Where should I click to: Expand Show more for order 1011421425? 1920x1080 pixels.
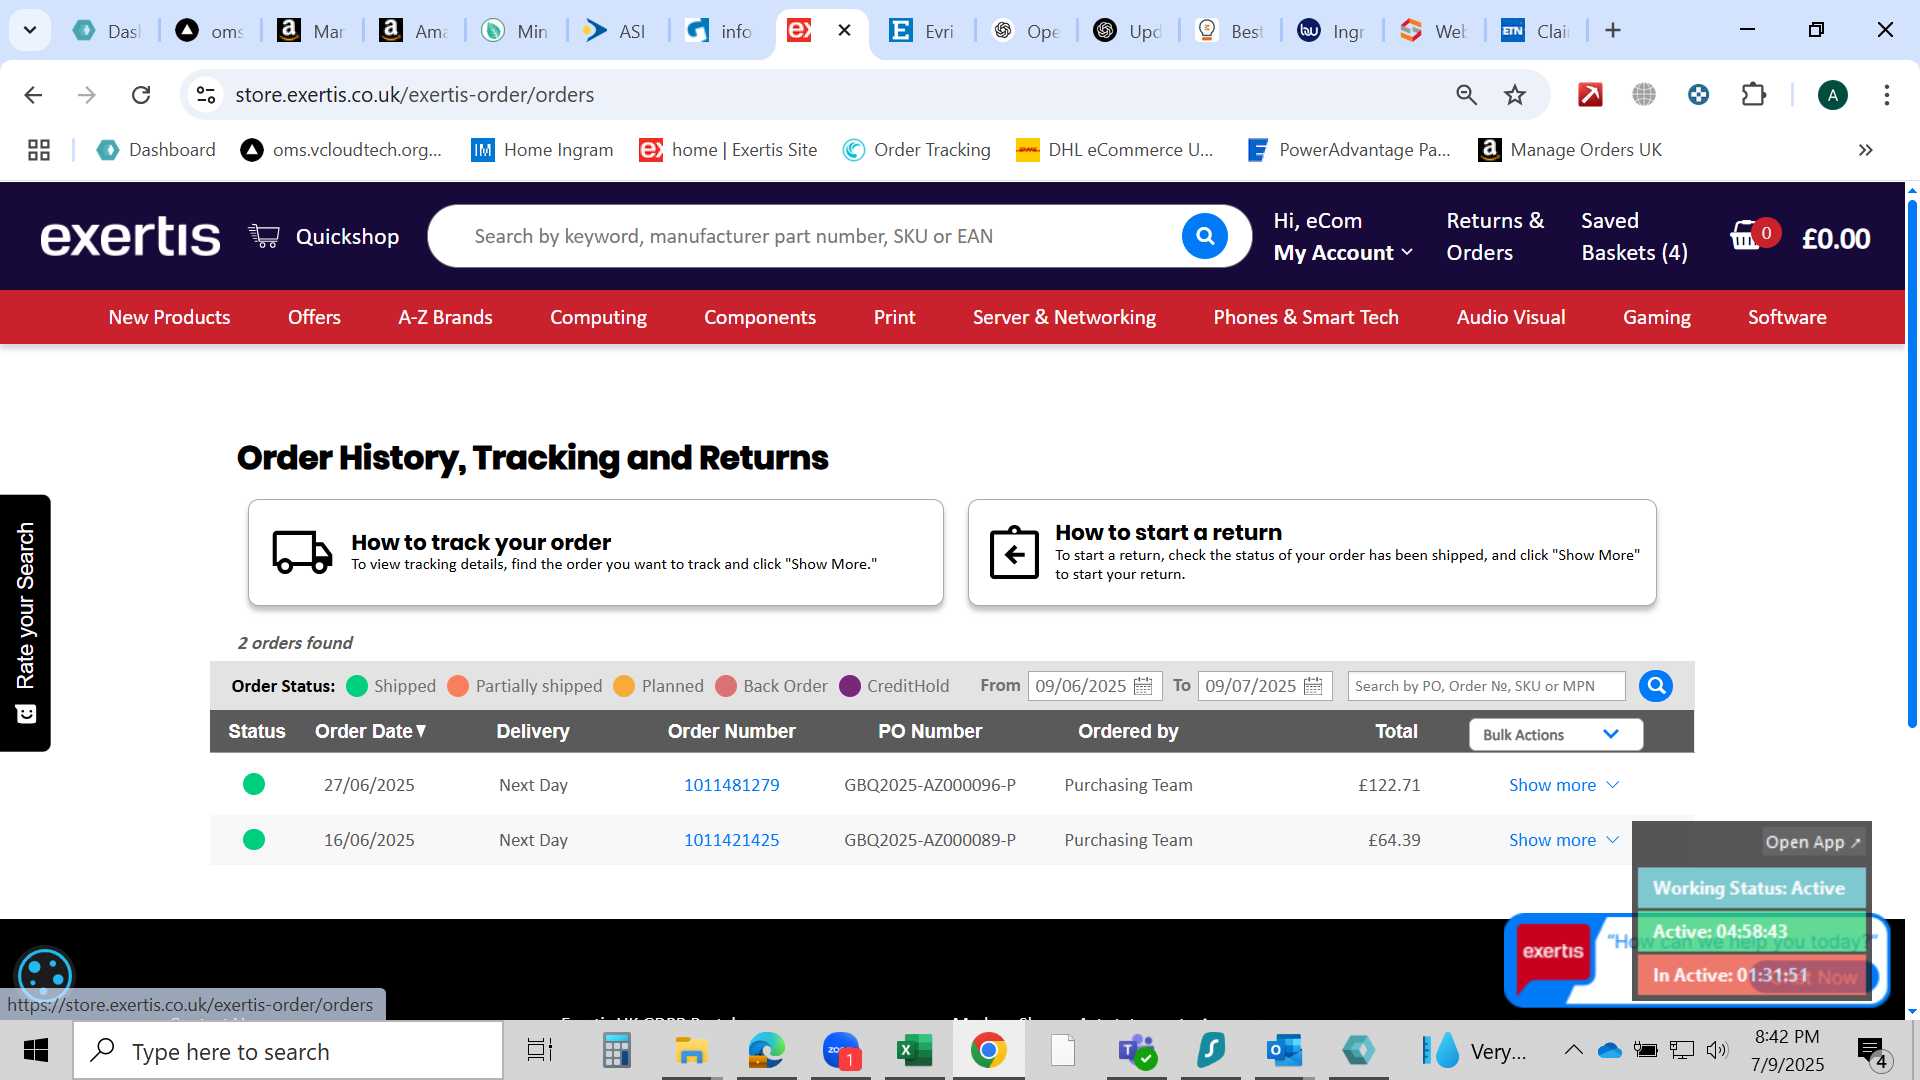1564,840
